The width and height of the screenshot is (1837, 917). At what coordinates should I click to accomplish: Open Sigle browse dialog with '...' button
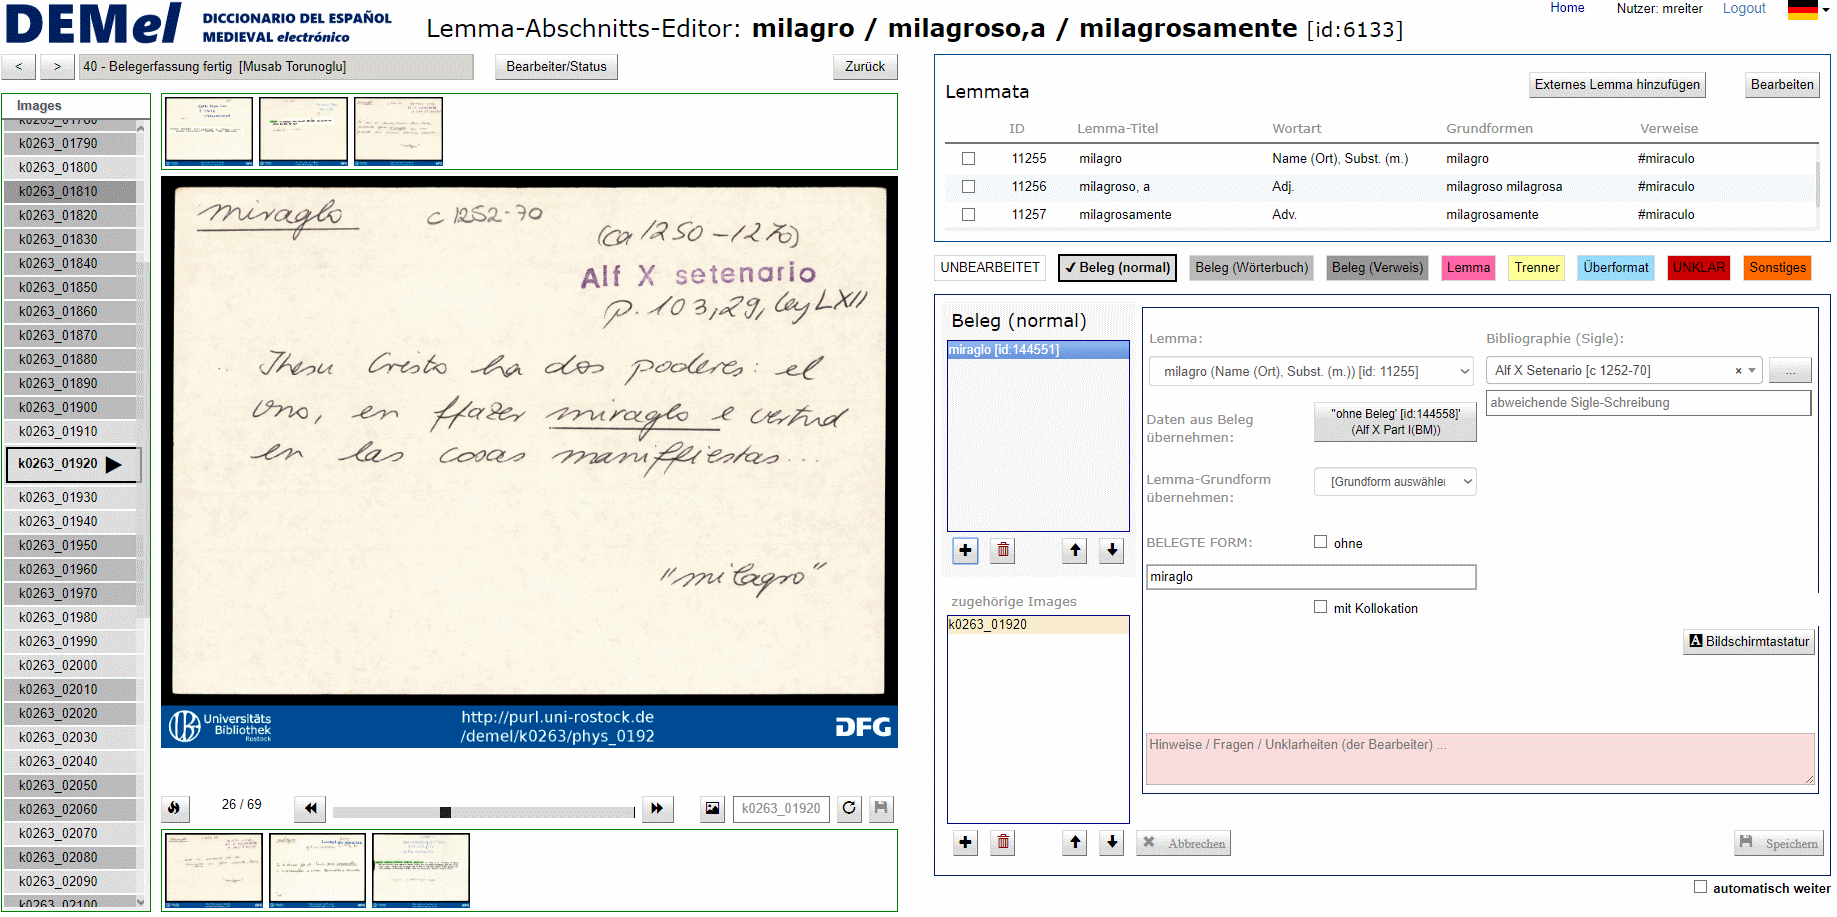(x=1790, y=371)
